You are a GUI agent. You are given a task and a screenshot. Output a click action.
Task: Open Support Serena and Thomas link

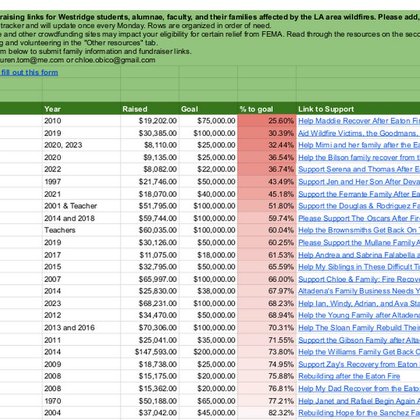(359, 169)
